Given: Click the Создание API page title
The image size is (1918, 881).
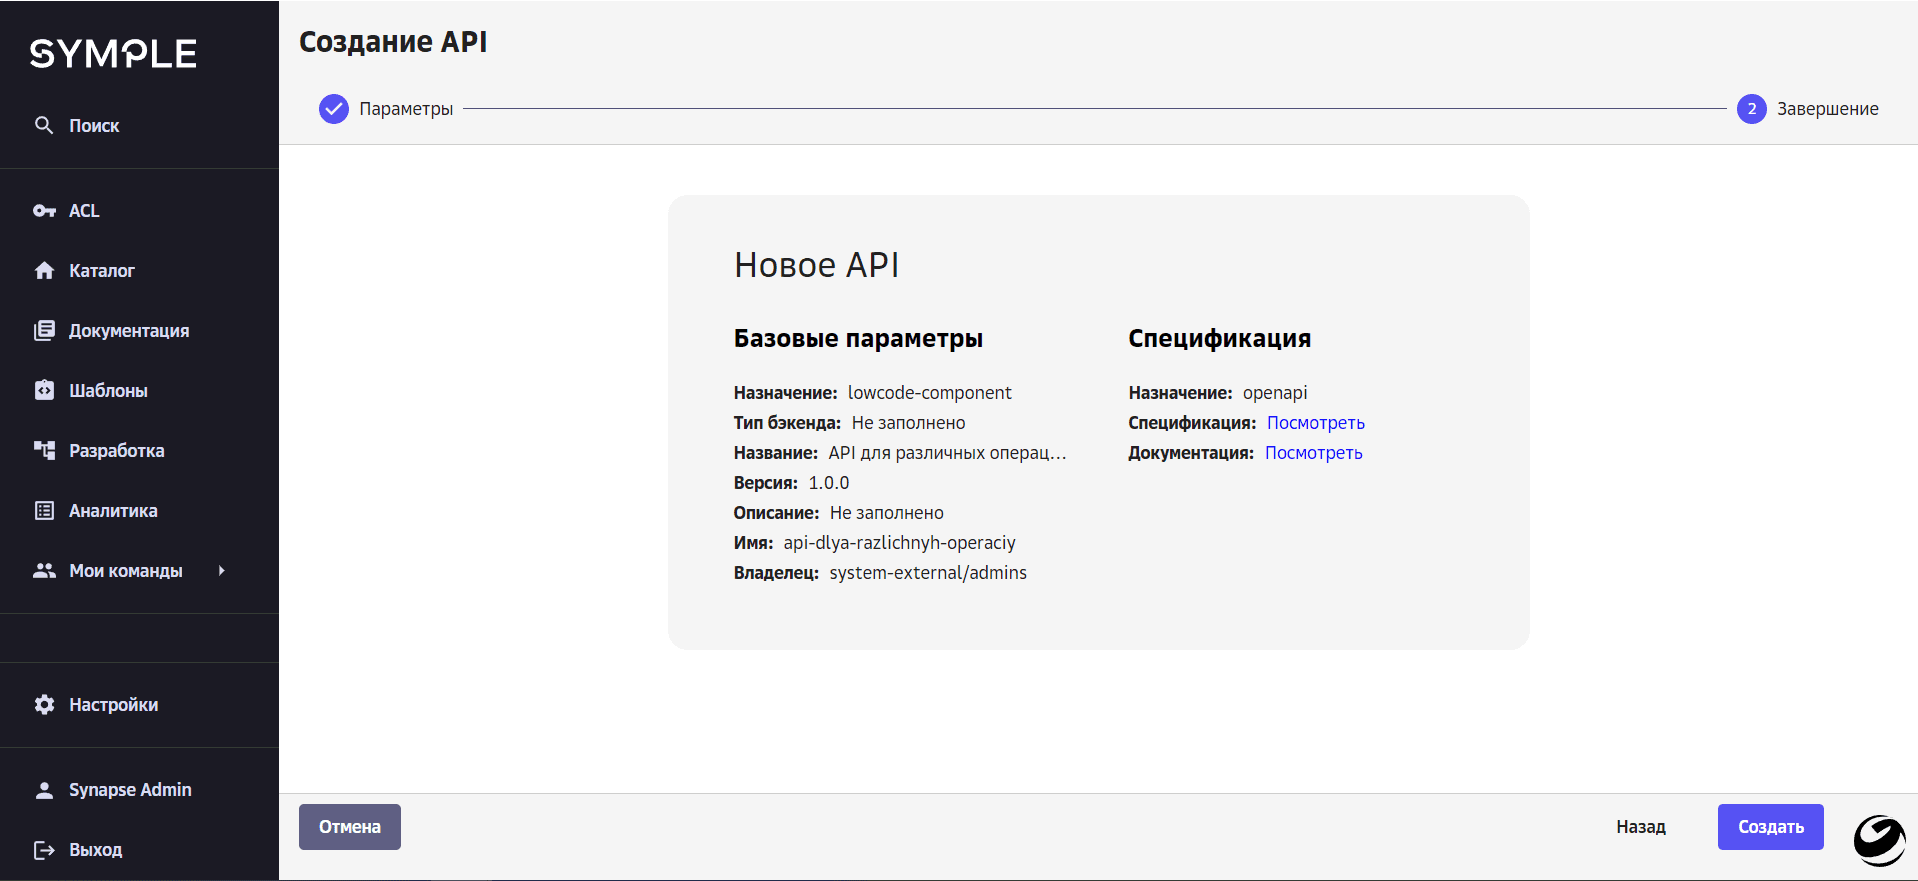Looking at the screenshot, I should pyautogui.click(x=393, y=42).
